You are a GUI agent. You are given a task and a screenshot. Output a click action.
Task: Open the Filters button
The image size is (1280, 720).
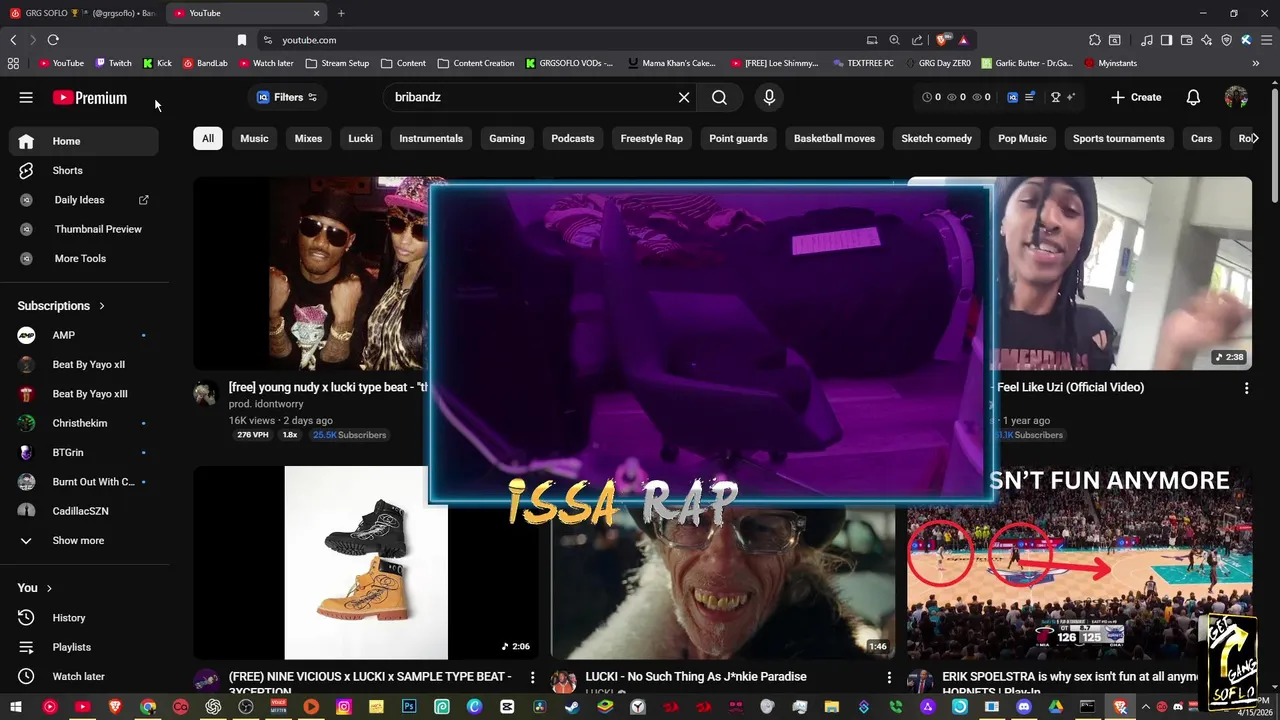tap(287, 97)
